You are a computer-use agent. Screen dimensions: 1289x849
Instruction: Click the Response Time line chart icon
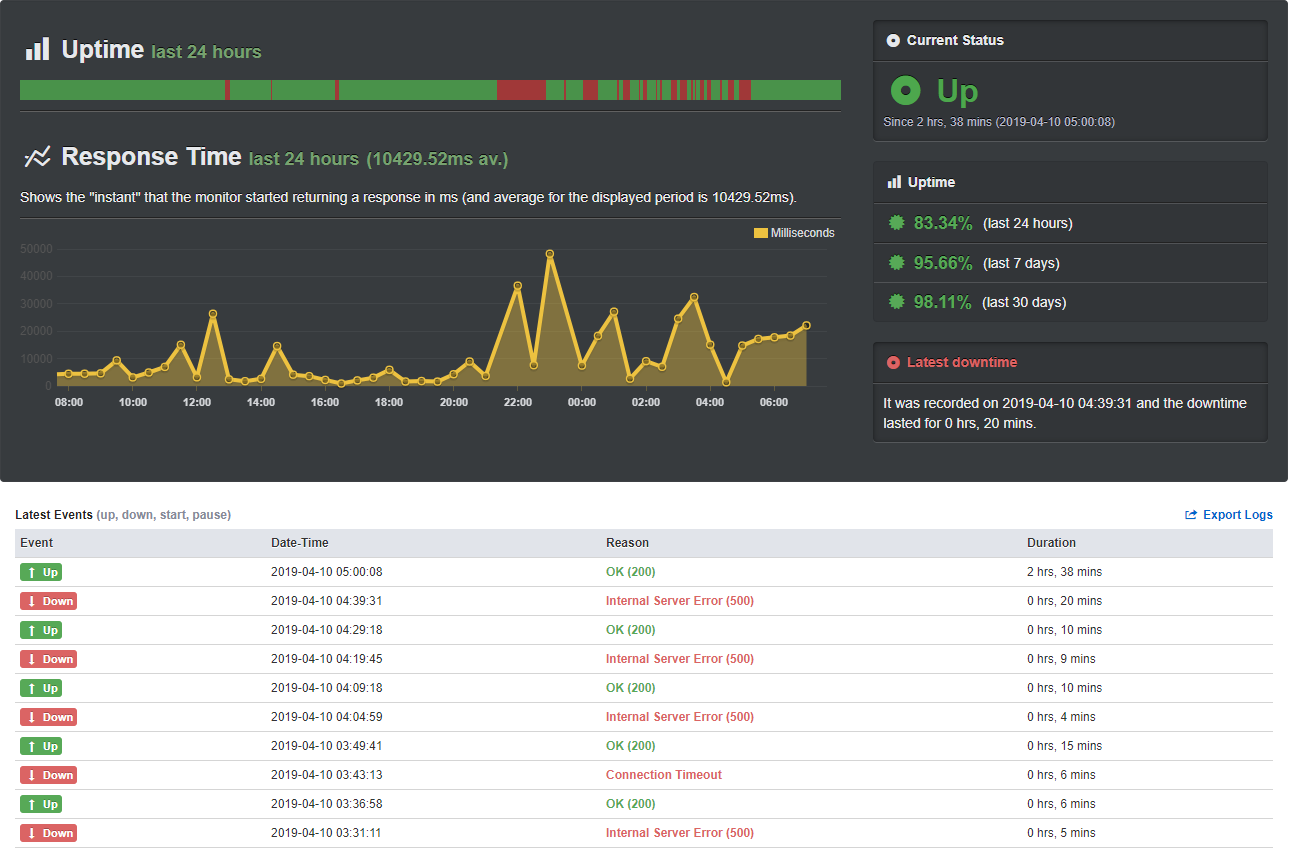click(37, 157)
